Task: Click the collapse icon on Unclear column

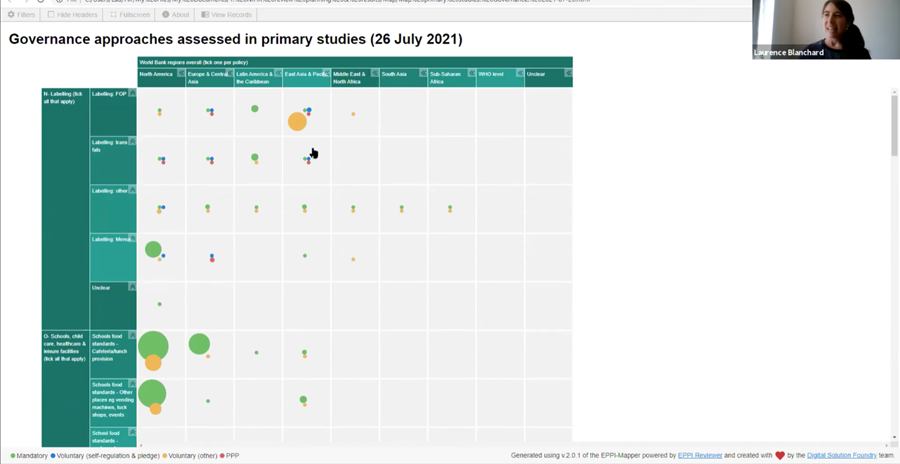Action: point(568,74)
